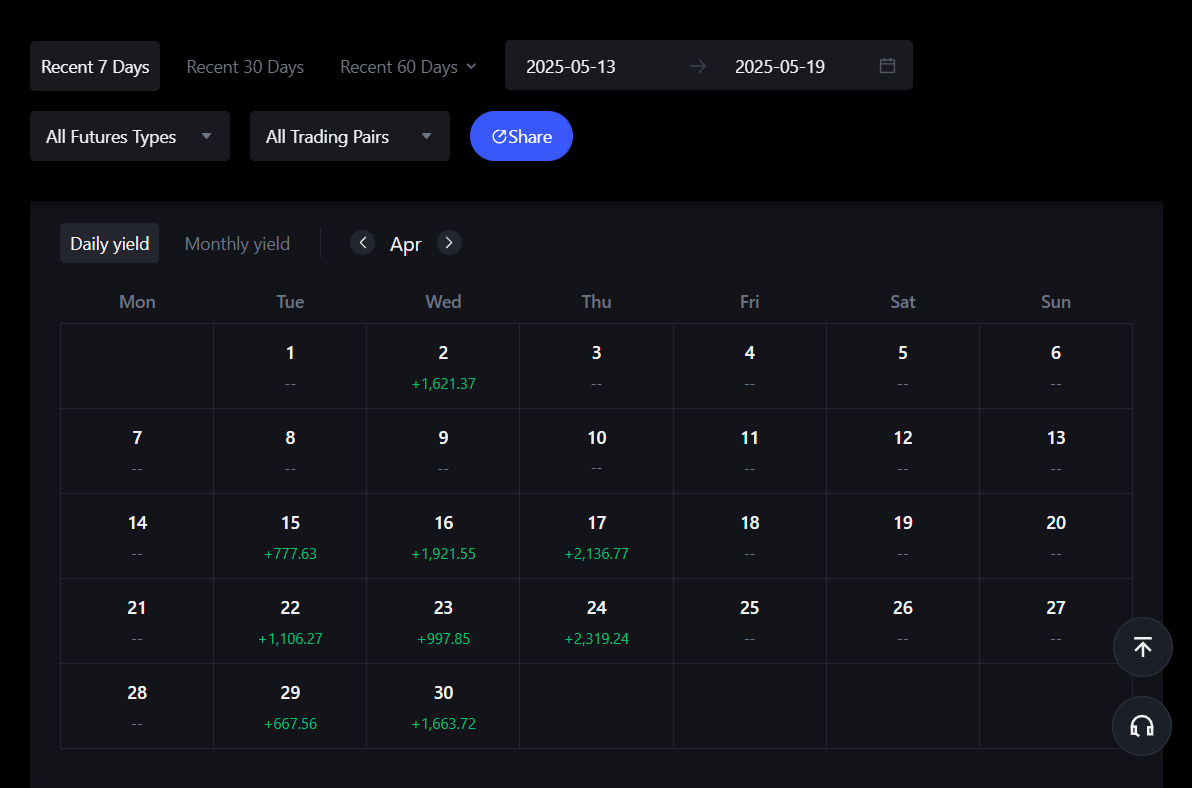Click calendar day 6
1192x788 pixels.
[x=1056, y=366]
